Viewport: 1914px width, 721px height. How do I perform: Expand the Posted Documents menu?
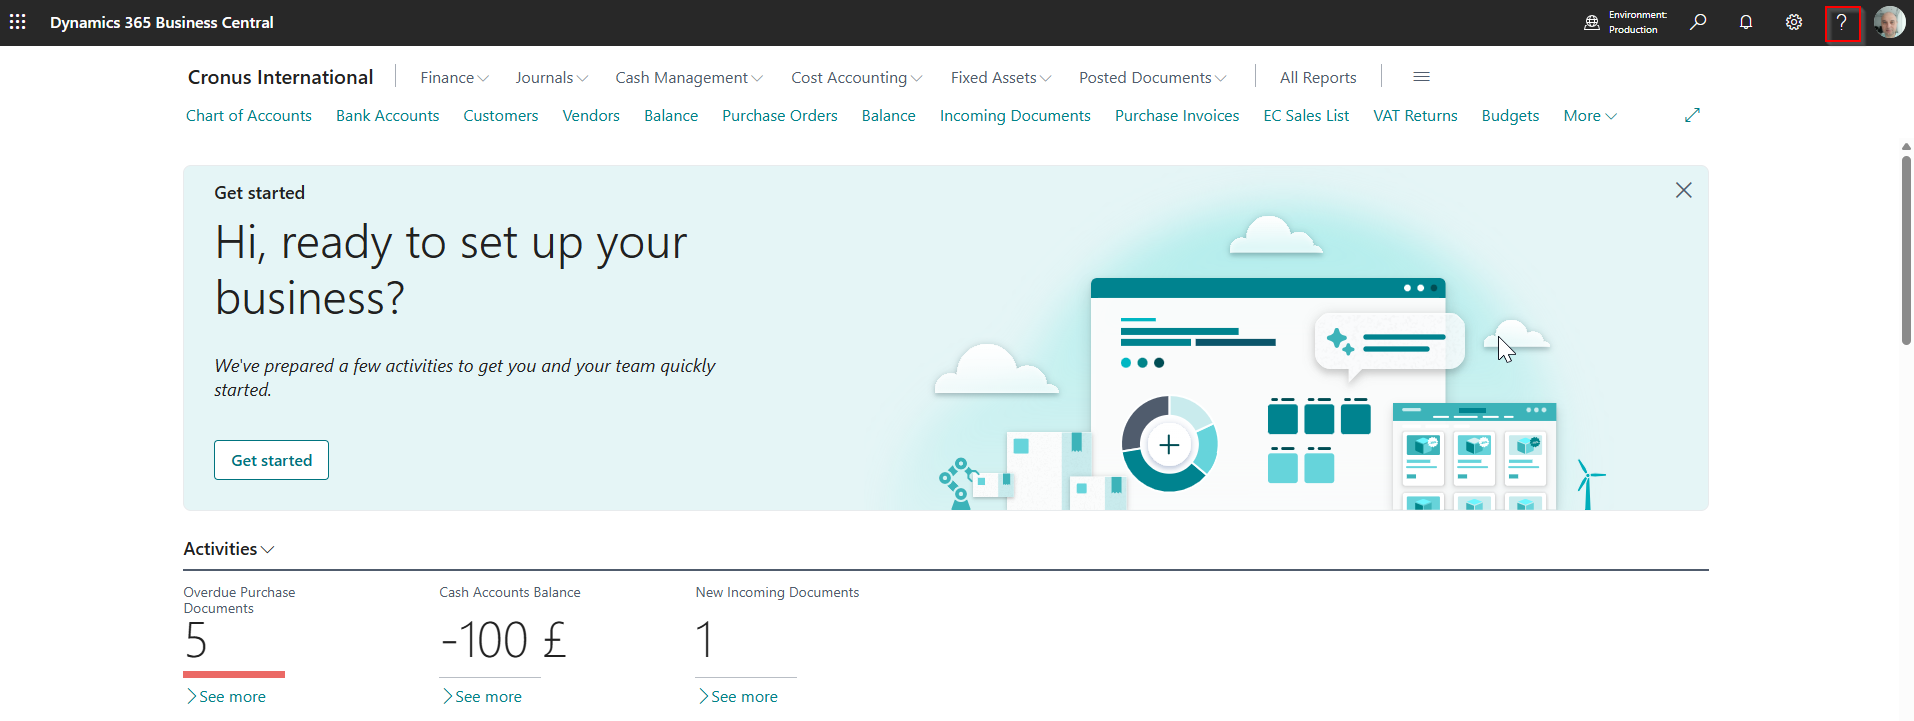[x=1153, y=77]
